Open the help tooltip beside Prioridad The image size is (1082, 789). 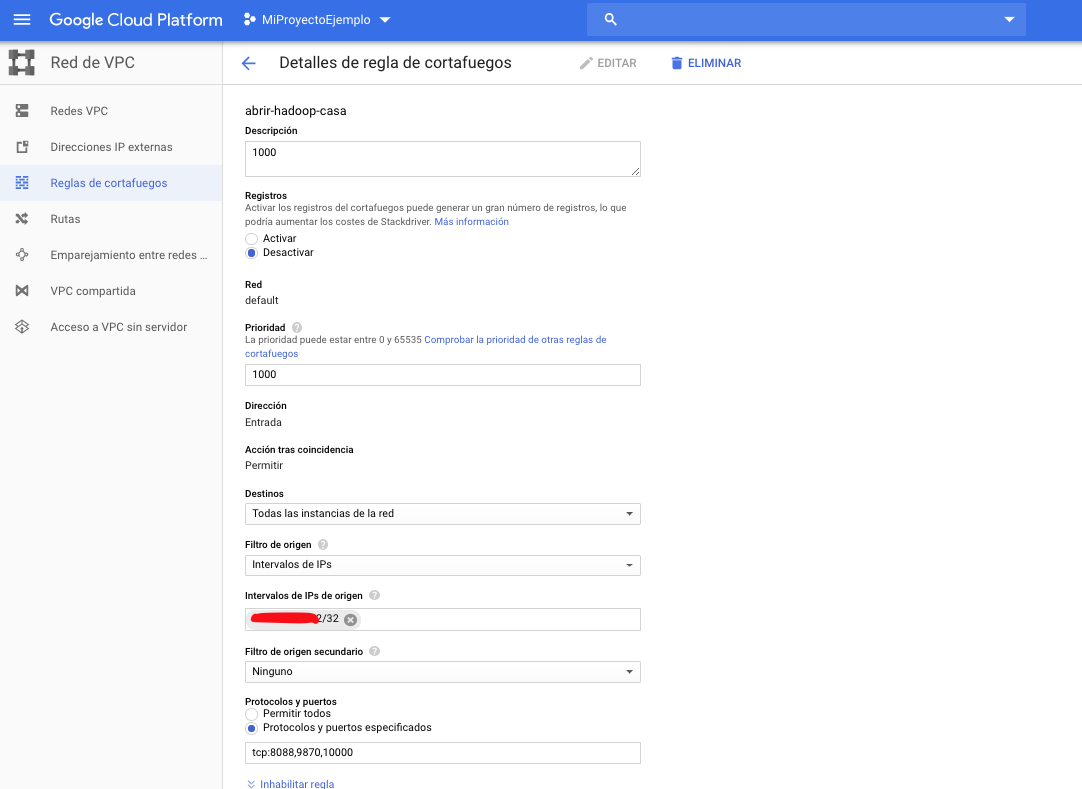coord(297,328)
